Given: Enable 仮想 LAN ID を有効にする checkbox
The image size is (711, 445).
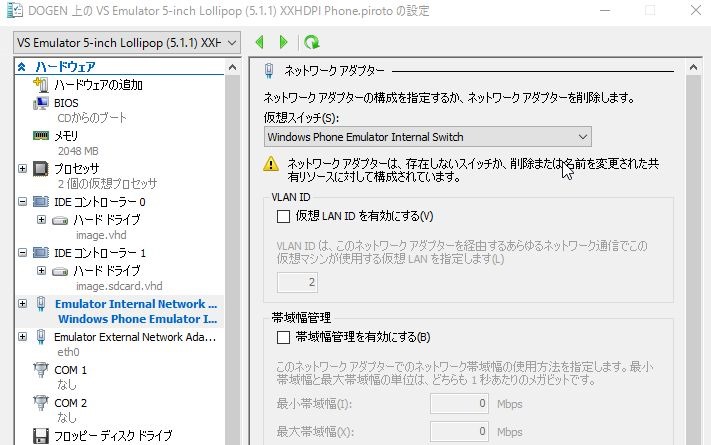Looking at the screenshot, I should point(282,216).
